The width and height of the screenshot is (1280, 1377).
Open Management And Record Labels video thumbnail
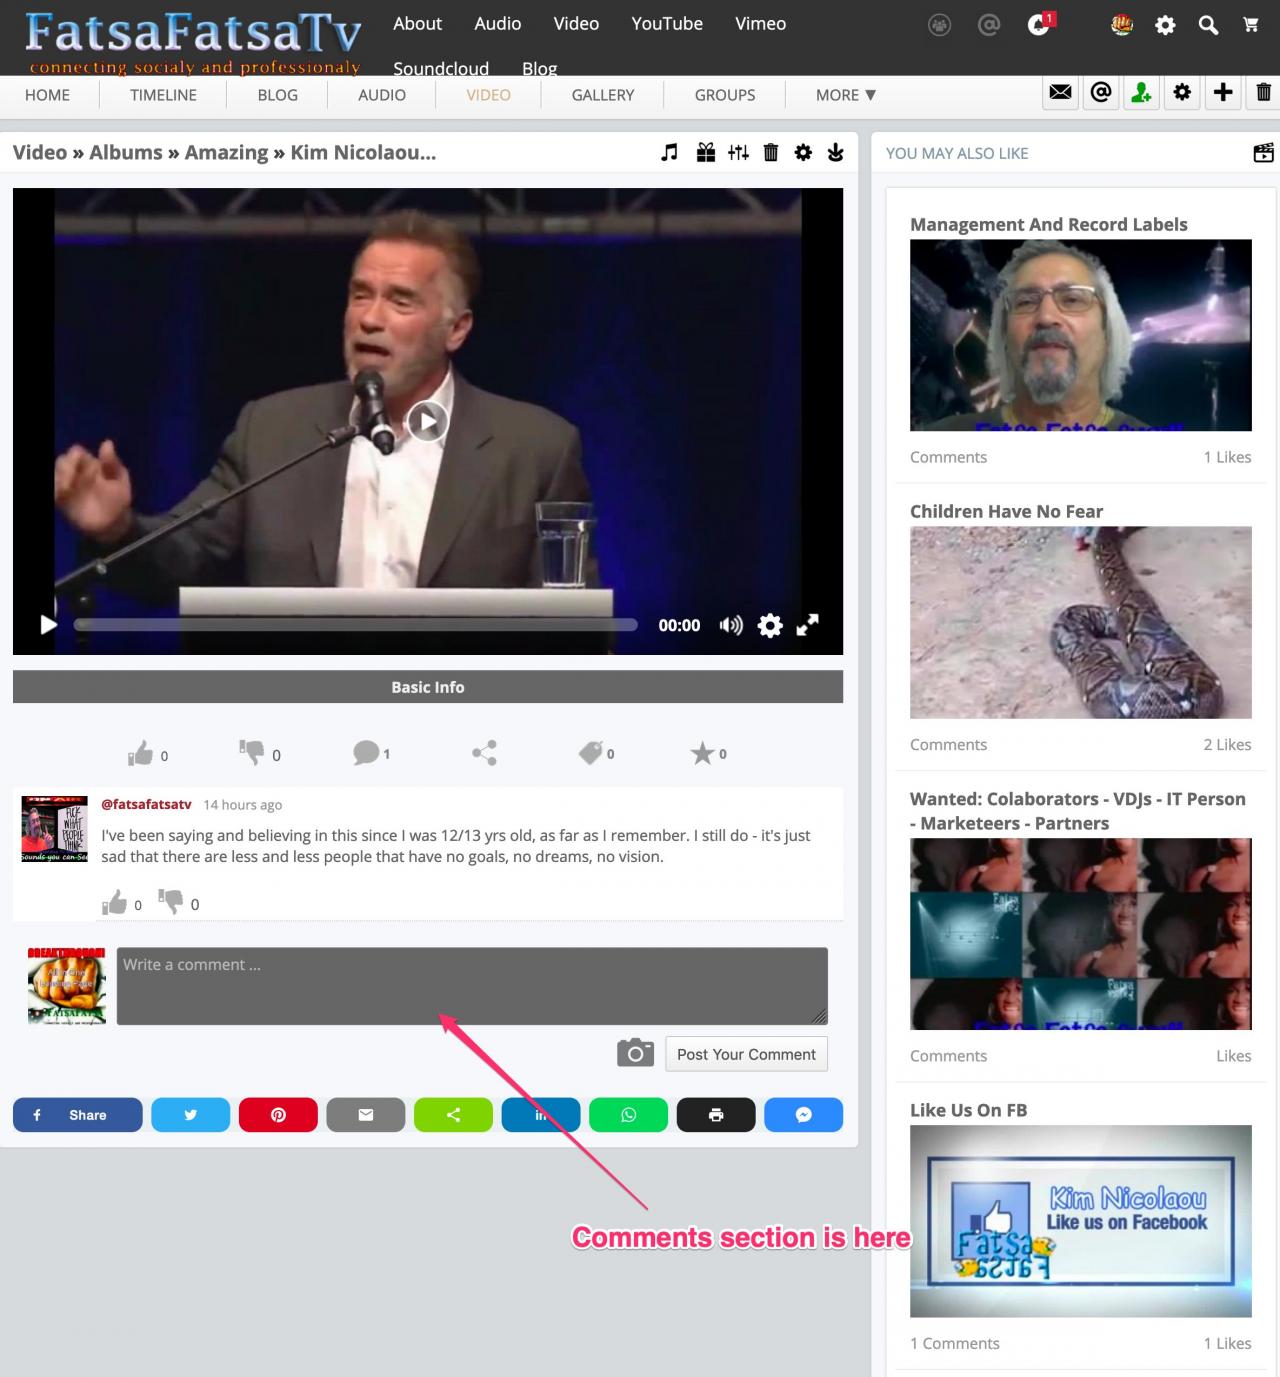(1080, 335)
